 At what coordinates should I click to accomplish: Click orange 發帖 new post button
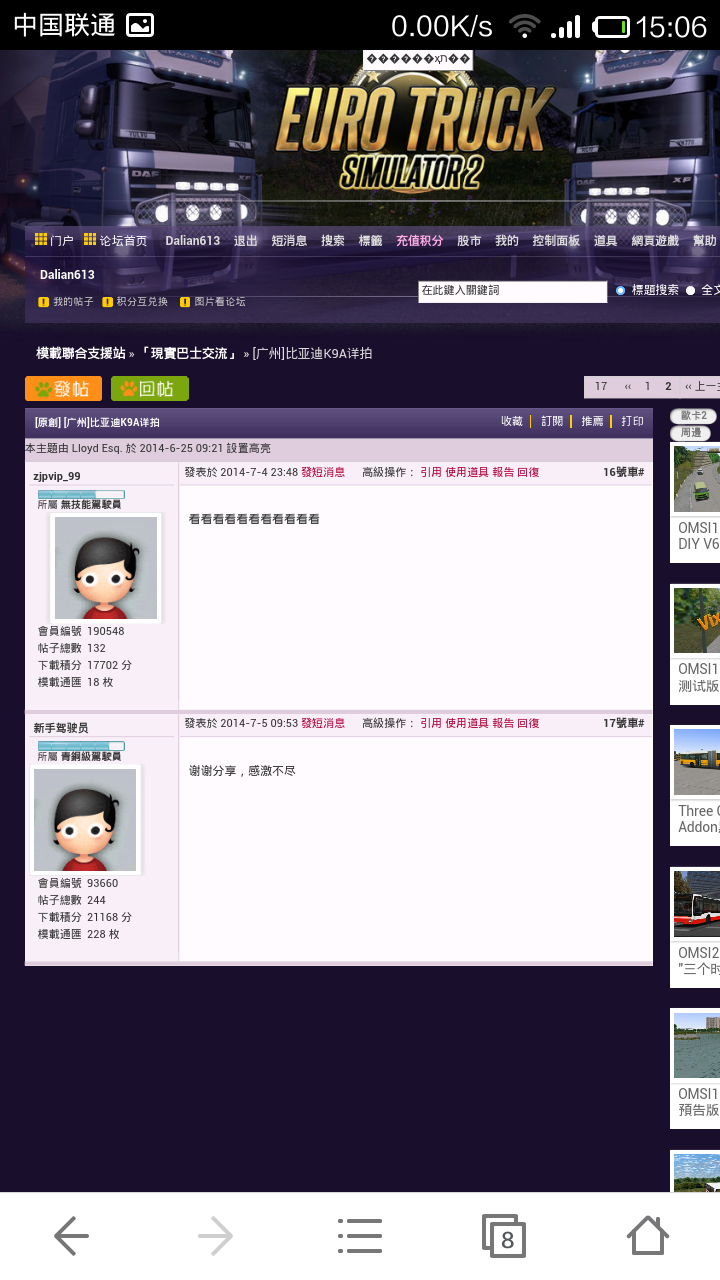(63, 389)
